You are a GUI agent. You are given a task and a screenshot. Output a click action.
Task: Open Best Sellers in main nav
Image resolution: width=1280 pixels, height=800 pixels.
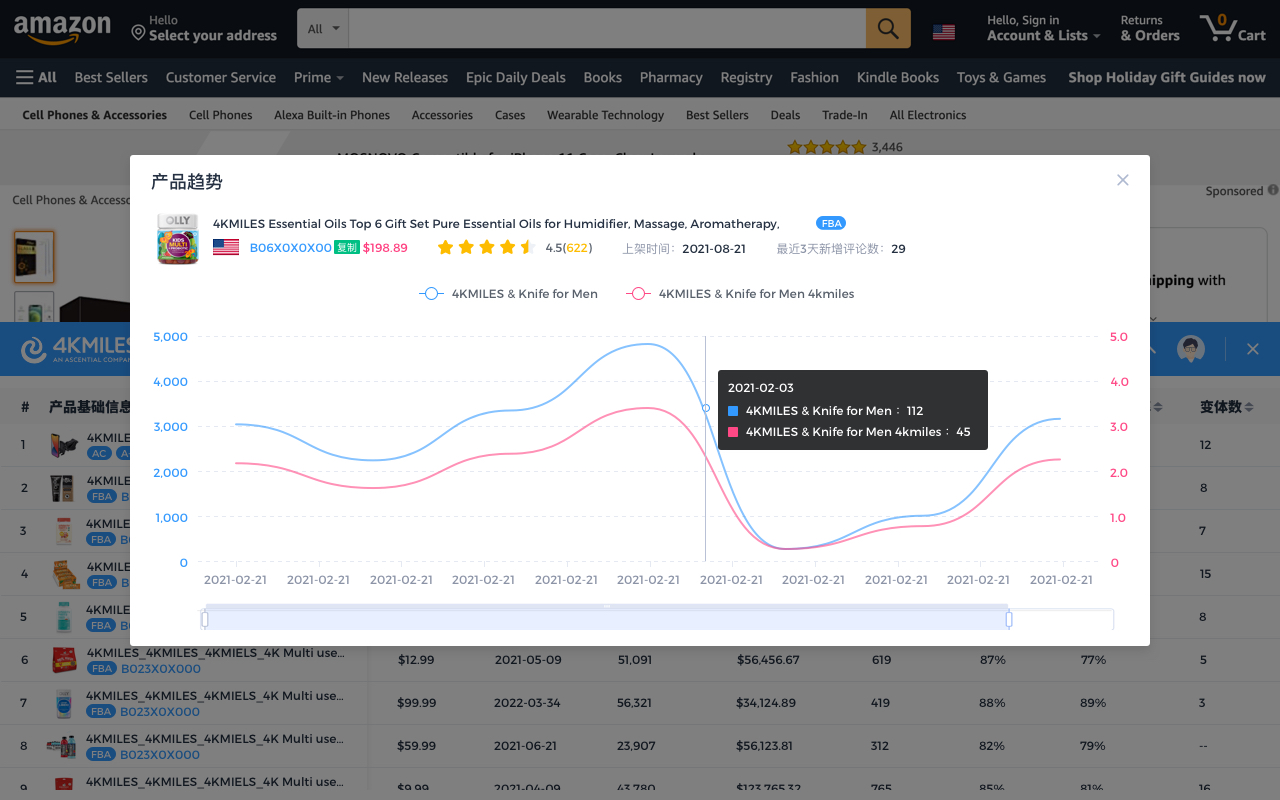111,77
